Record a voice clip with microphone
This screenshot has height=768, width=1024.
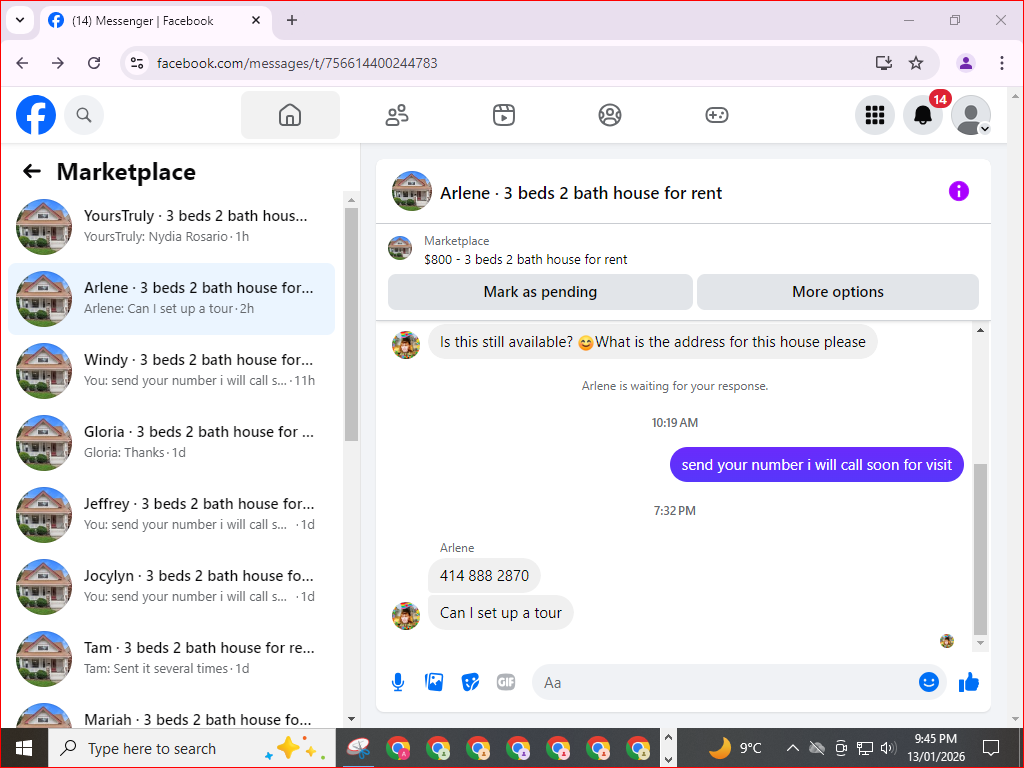(x=398, y=682)
